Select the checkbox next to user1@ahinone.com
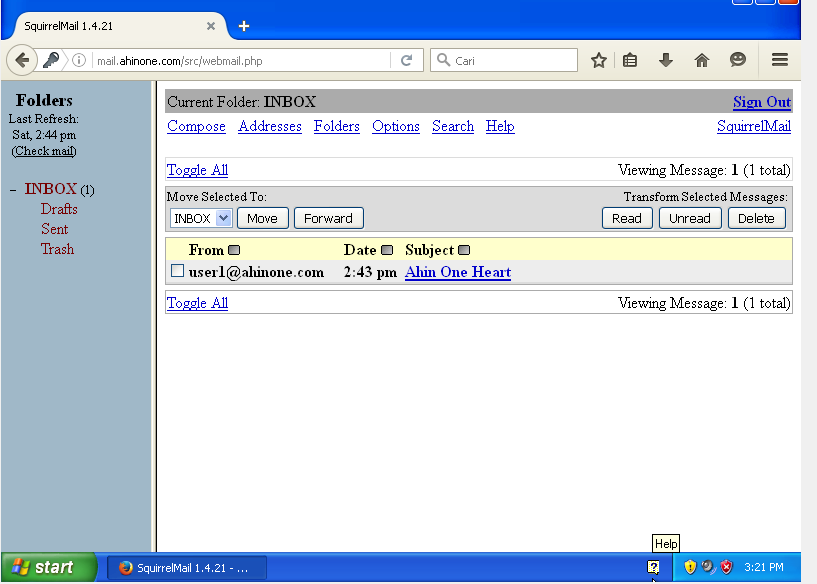The width and height of the screenshot is (817, 584). click(x=177, y=271)
